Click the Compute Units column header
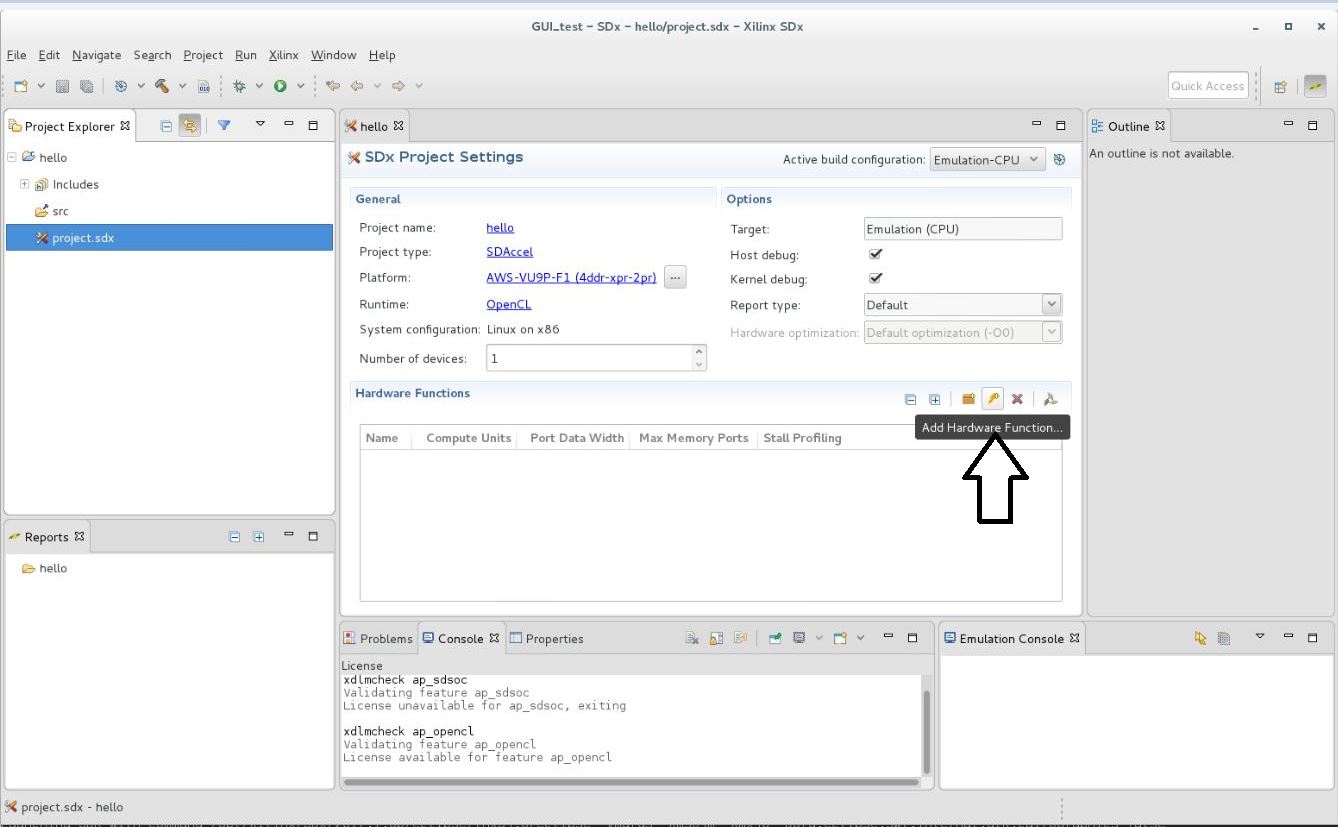Image resolution: width=1338 pixels, height=827 pixels. click(x=468, y=438)
